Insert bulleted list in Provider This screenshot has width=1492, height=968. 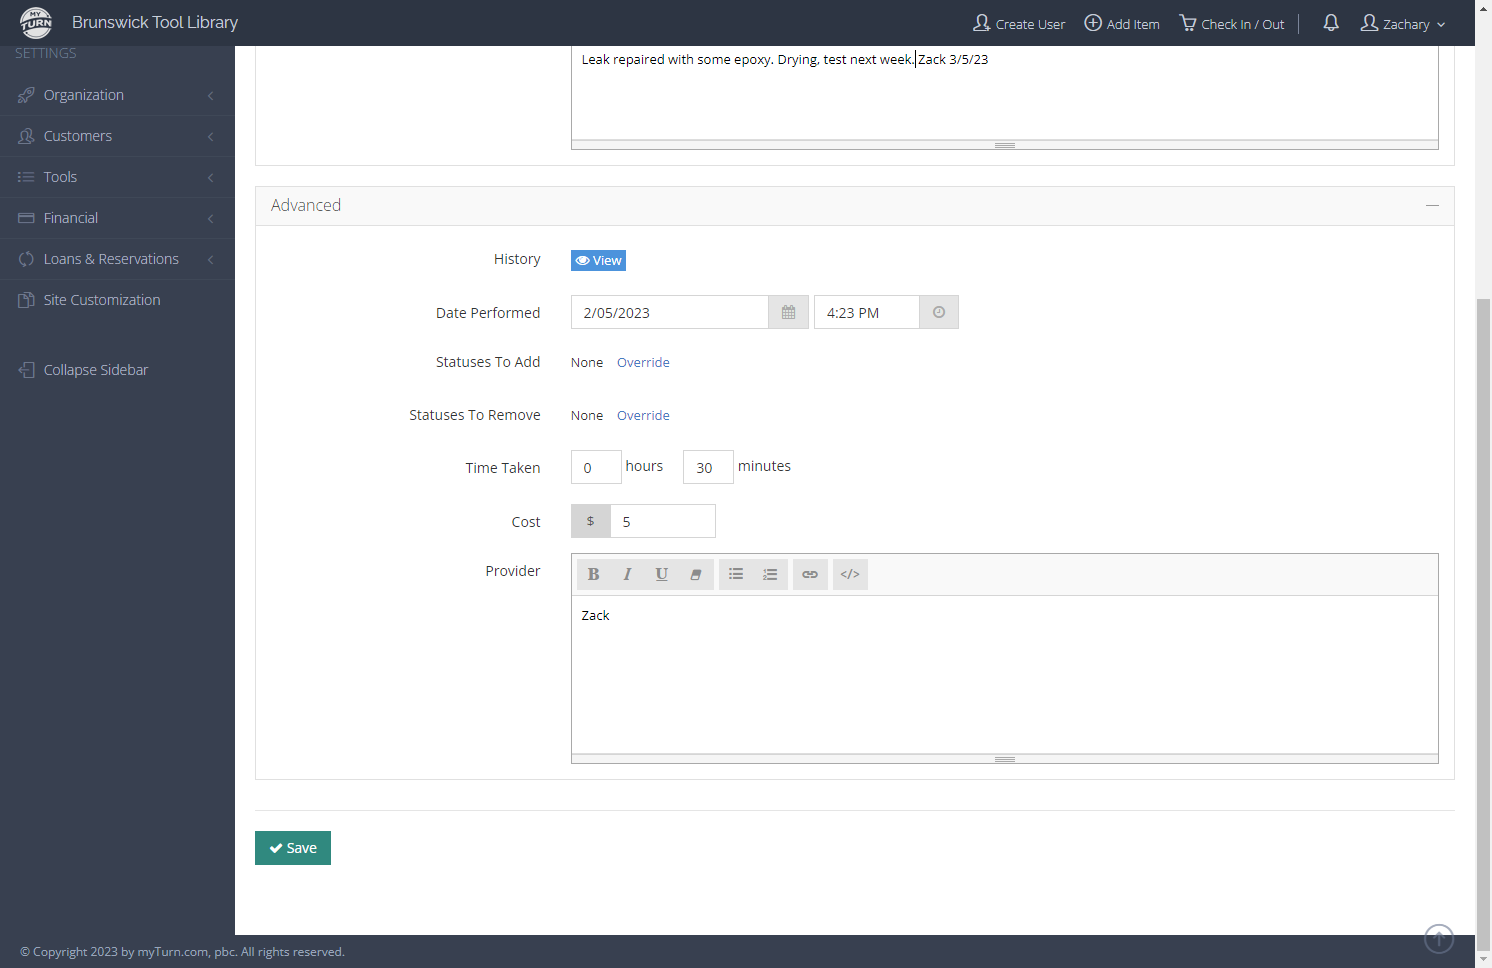(736, 574)
